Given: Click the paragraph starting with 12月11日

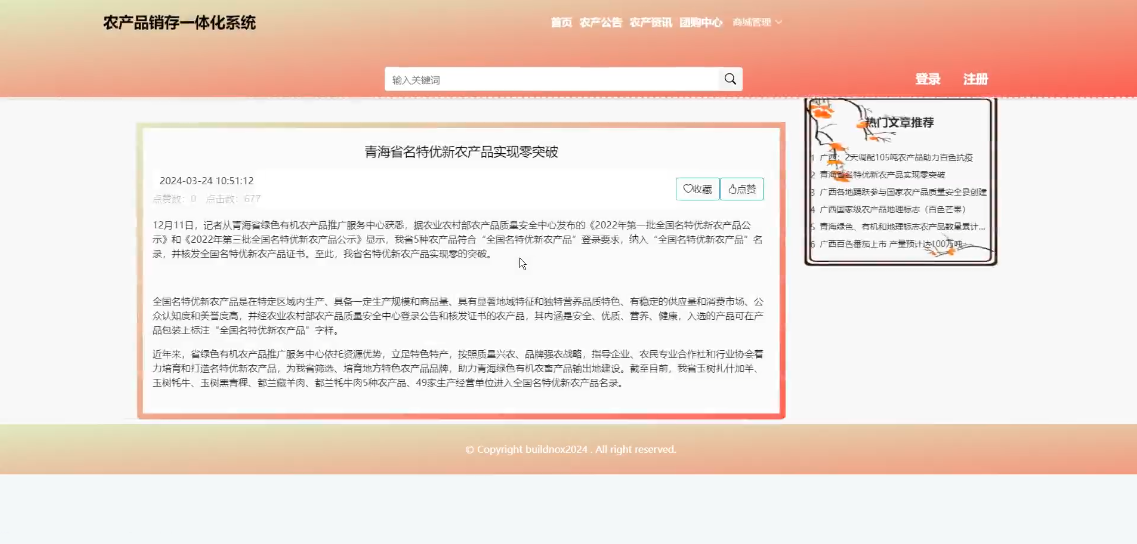Looking at the screenshot, I should [x=458, y=239].
